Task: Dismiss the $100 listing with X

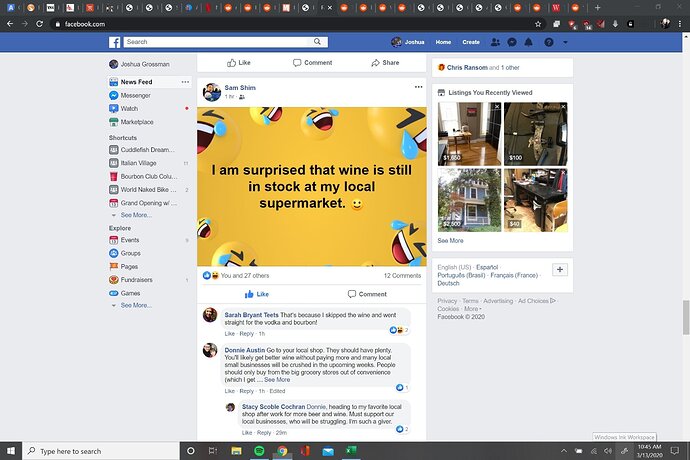Action: click(563, 107)
